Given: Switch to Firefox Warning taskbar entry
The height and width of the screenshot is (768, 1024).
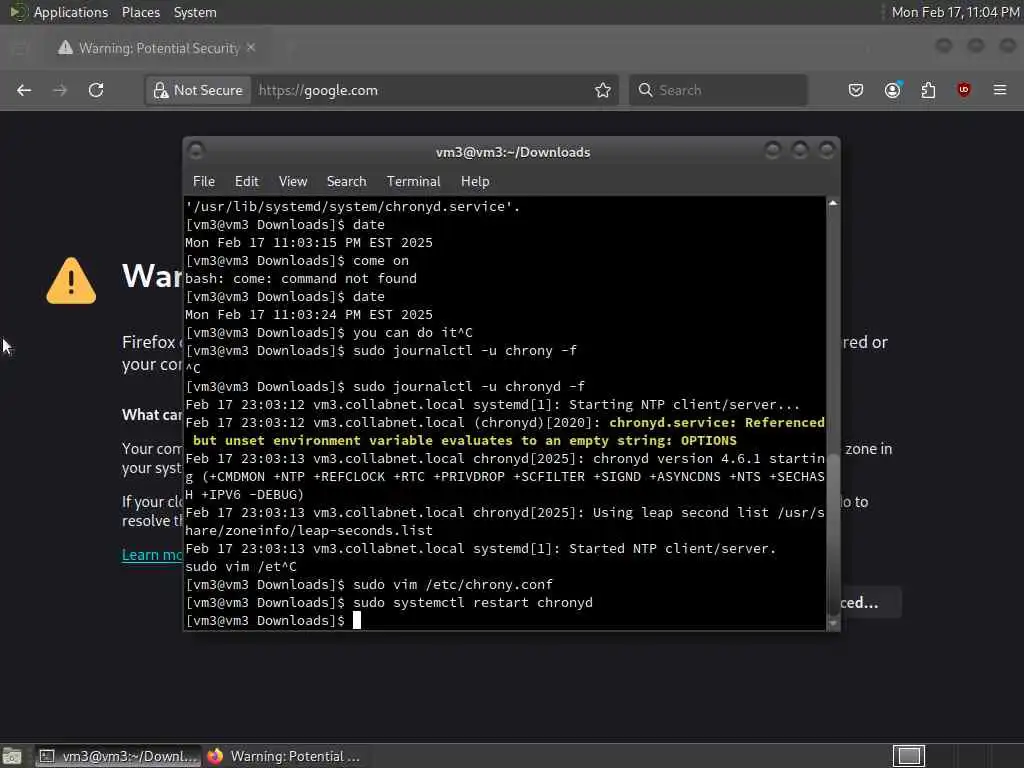Looking at the screenshot, I should [x=284, y=756].
